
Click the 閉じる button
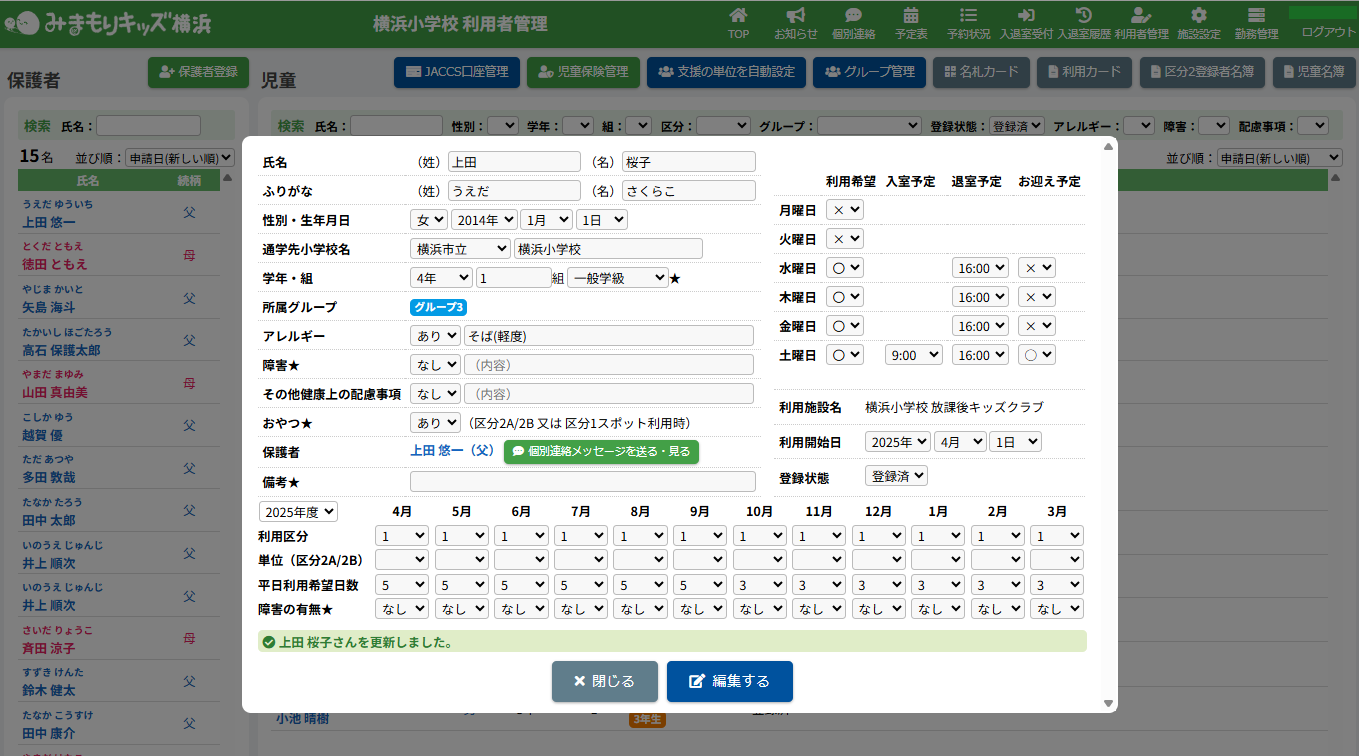click(604, 681)
